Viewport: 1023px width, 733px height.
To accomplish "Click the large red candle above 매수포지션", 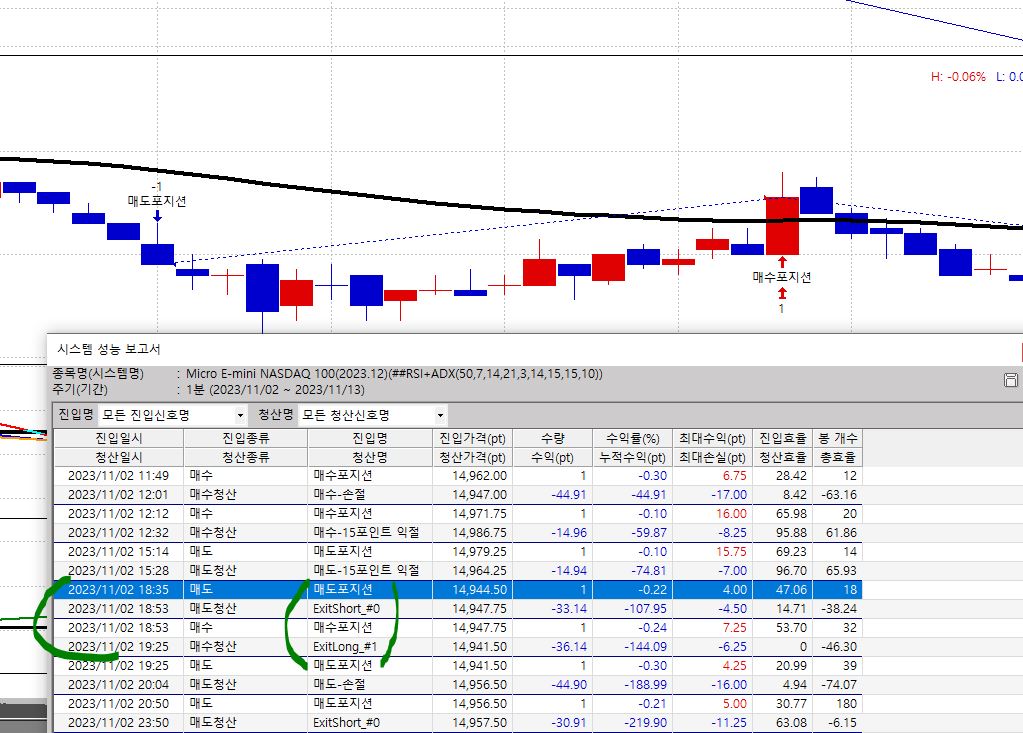I will (782, 225).
